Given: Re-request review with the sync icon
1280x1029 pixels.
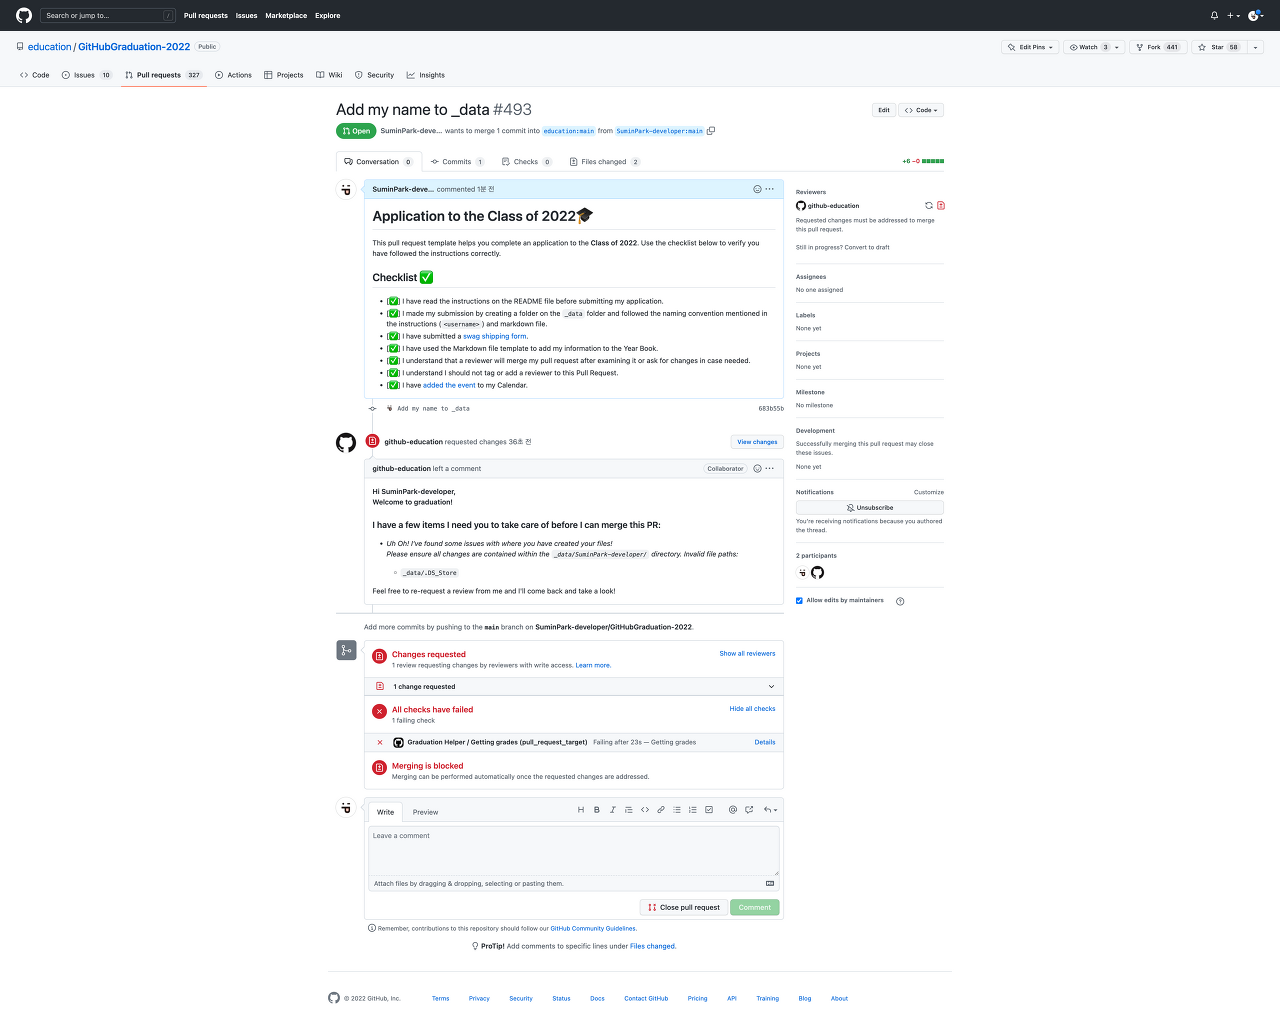Looking at the screenshot, I should tap(928, 205).
